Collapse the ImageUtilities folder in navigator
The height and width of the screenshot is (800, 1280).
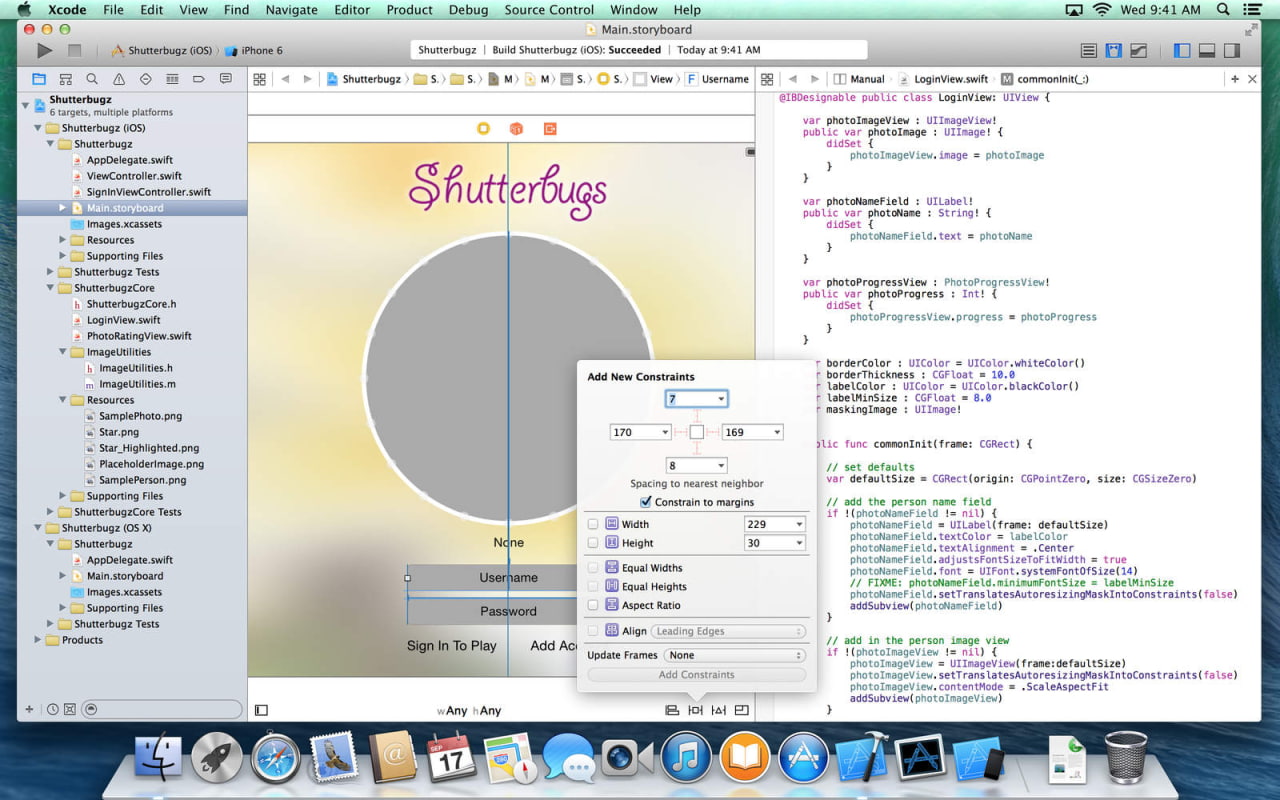[x=63, y=352]
